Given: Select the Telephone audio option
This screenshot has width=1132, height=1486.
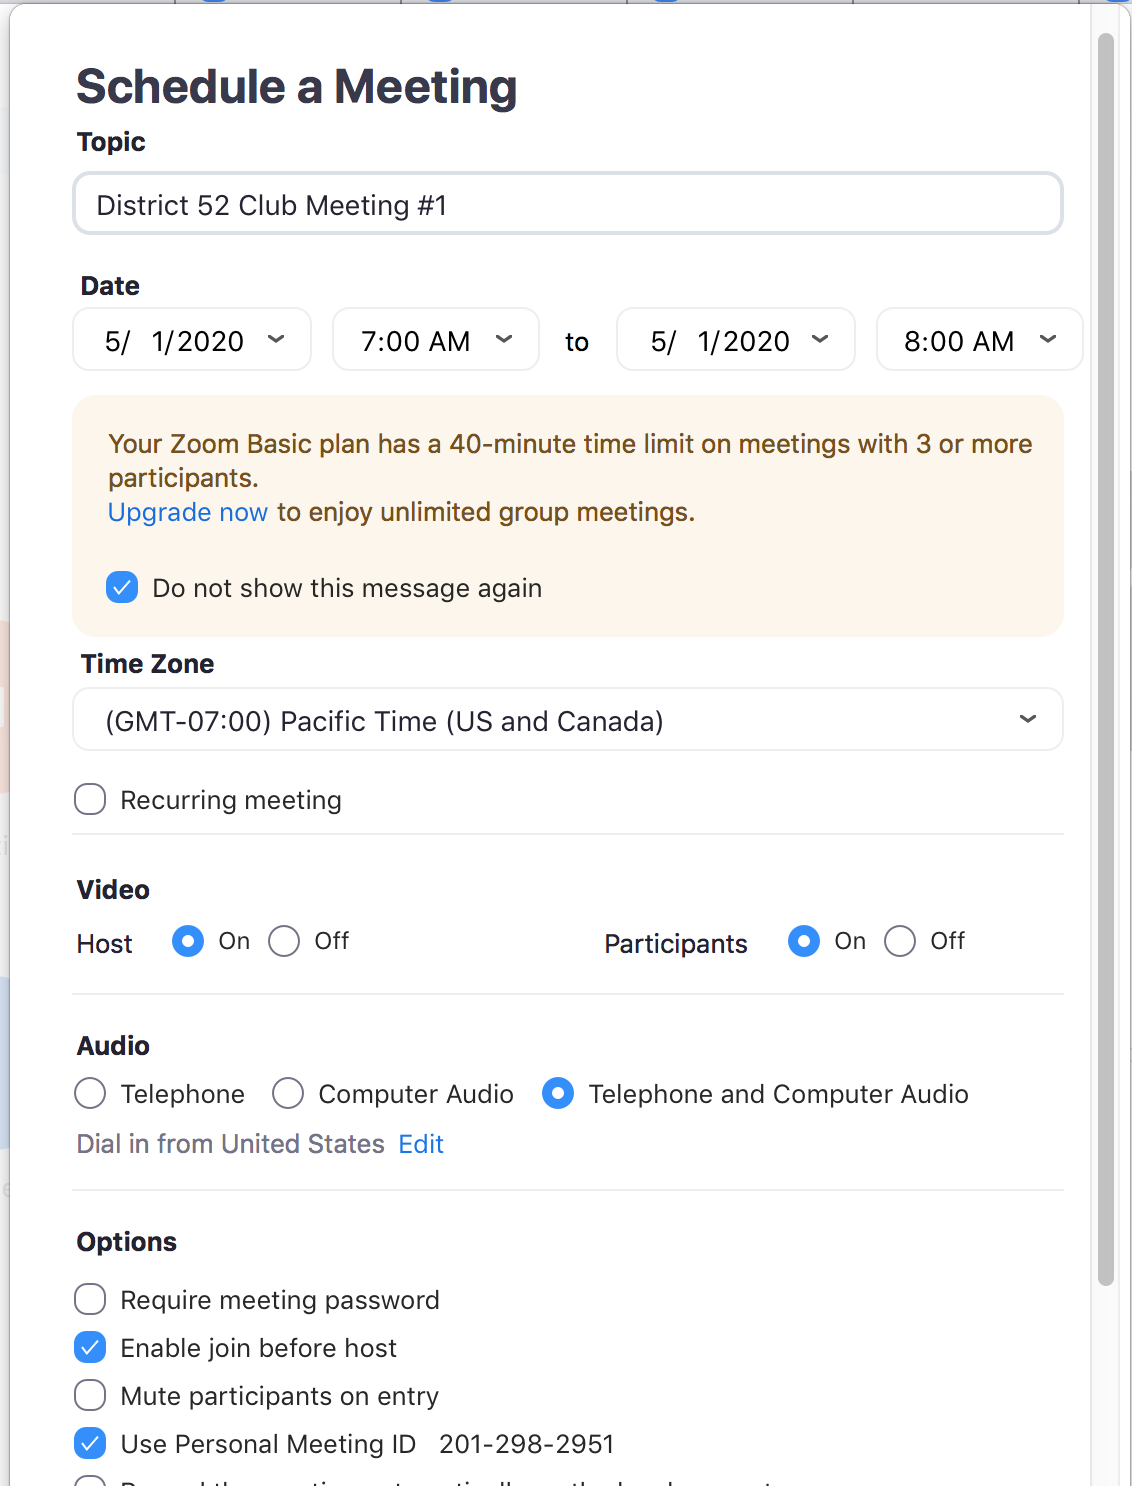Looking at the screenshot, I should [x=91, y=1094].
